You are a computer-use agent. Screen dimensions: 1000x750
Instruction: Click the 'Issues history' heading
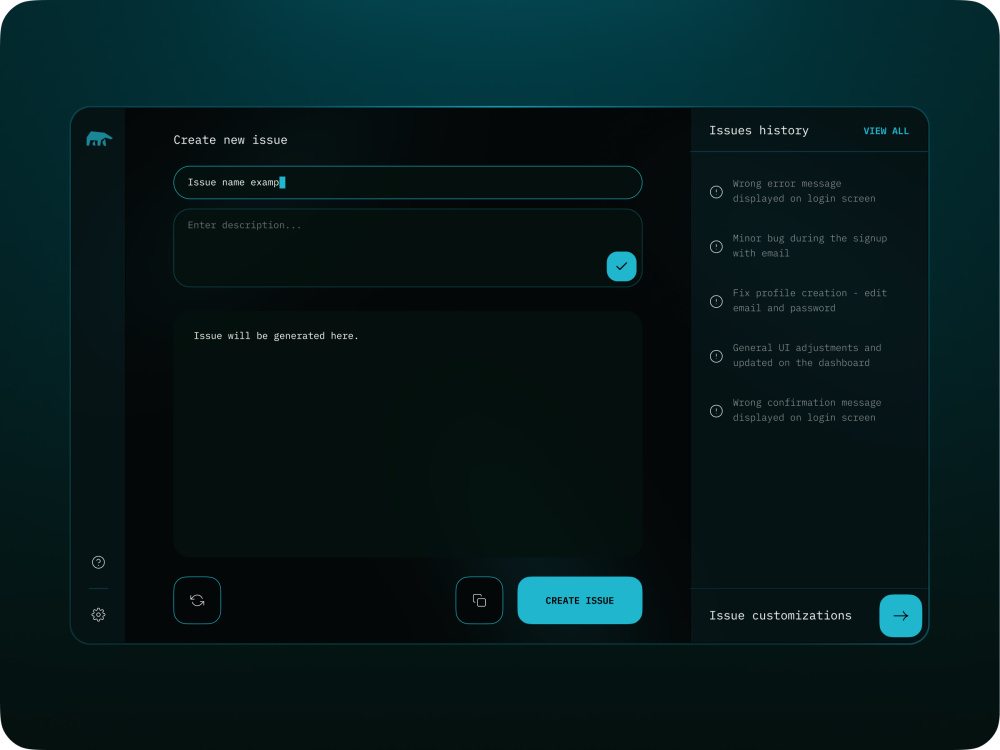point(759,130)
